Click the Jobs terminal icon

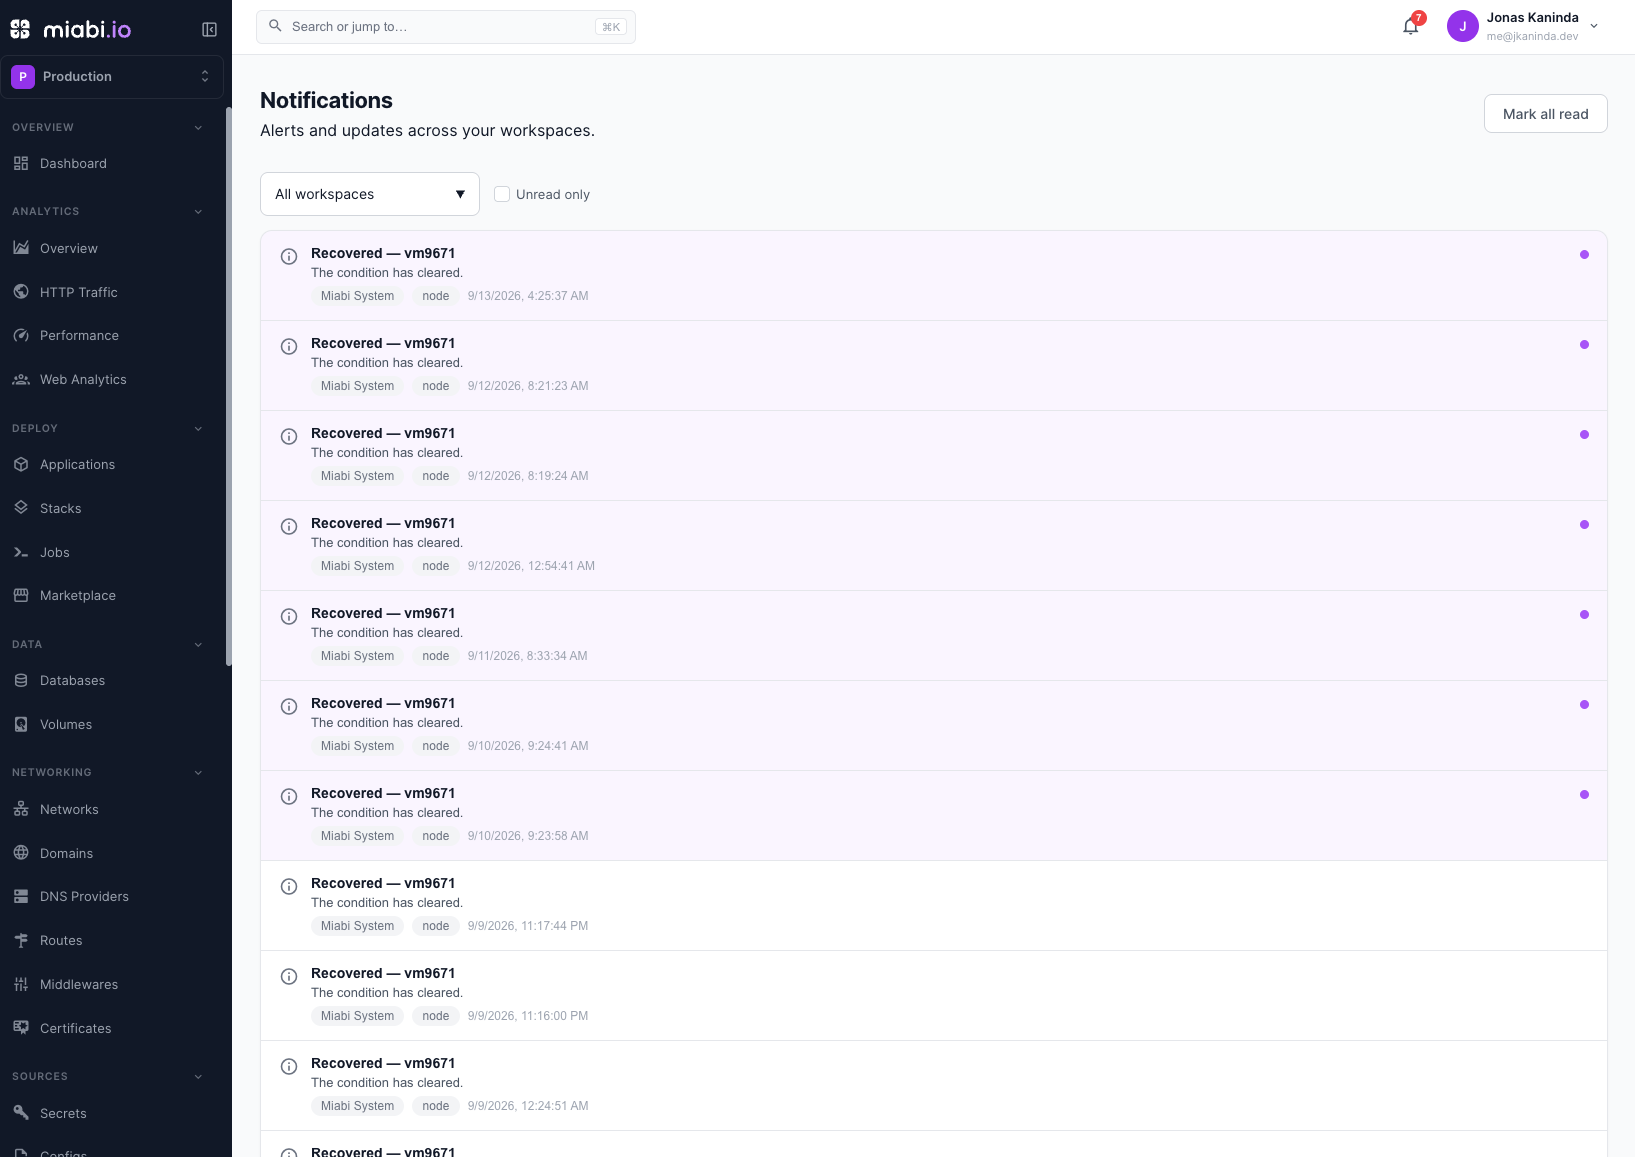(x=21, y=552)
